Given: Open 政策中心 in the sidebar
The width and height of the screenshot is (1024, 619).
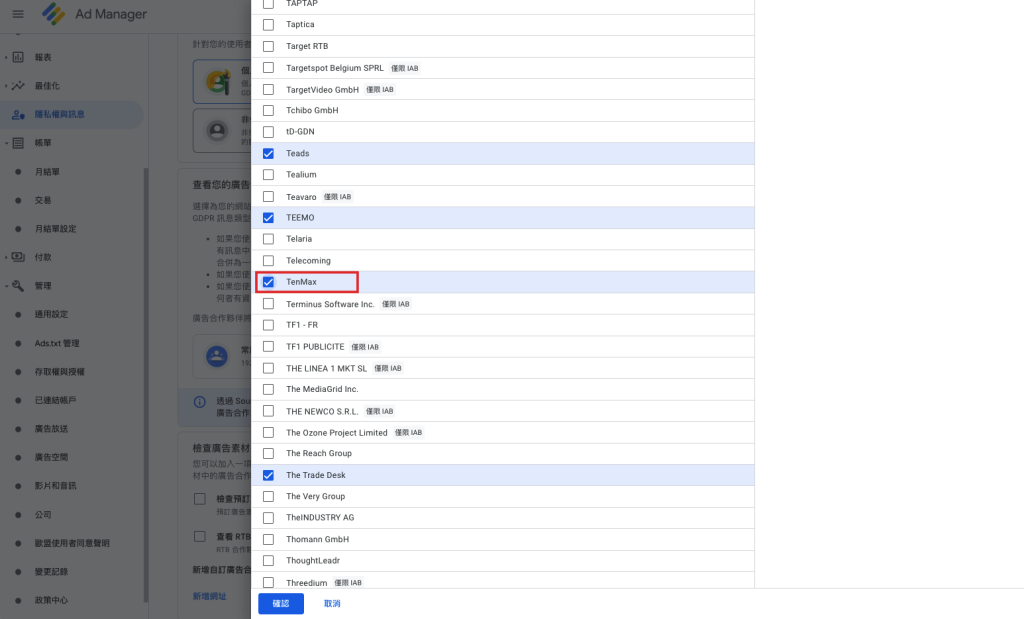Looking at the screenshot, I should pyautogui.click(x=52, y=600).
